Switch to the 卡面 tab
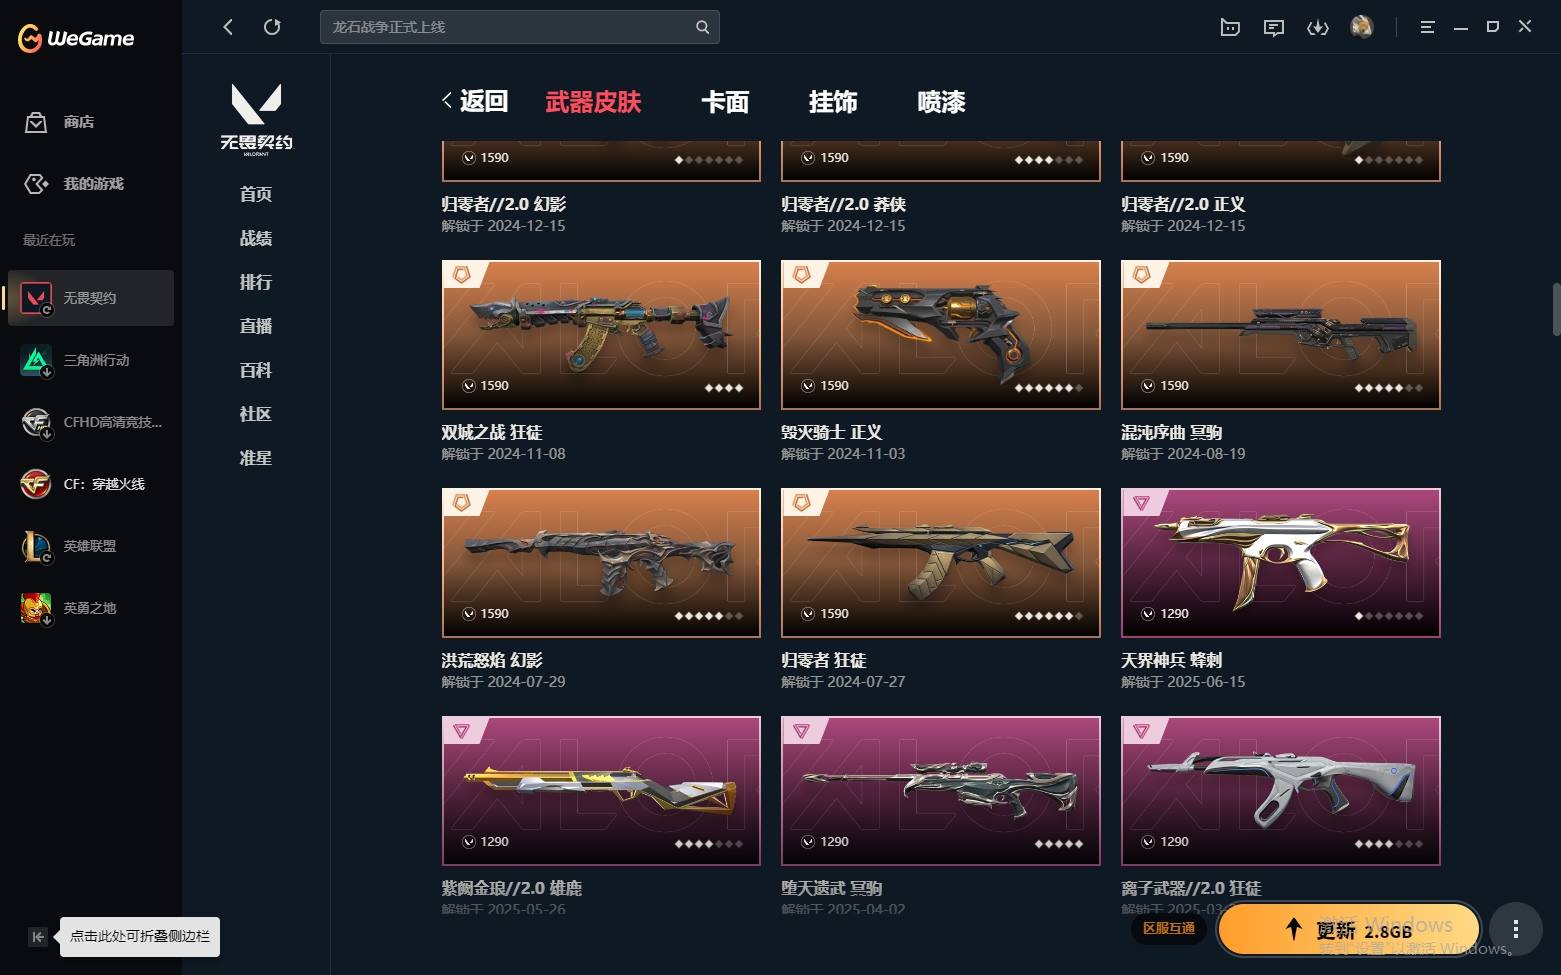Viewport: 1561px width, 975px height. tap(725, 102)
